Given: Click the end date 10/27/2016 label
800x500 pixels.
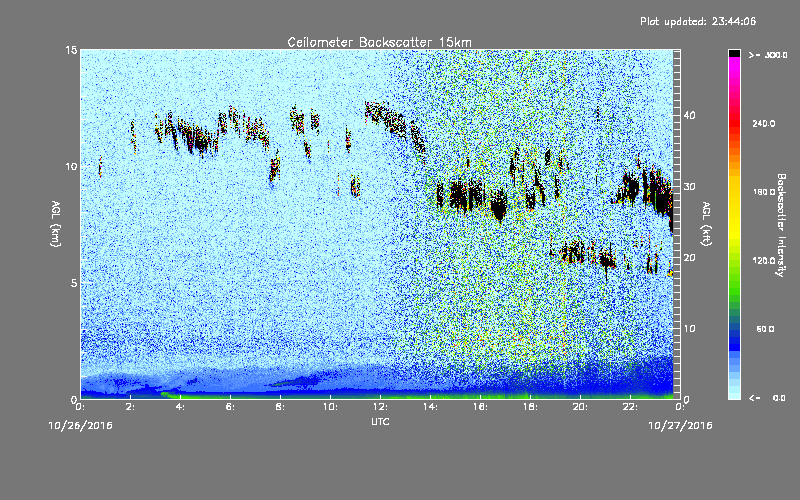Looking at the screenshot, I should (x=680, y=425).
